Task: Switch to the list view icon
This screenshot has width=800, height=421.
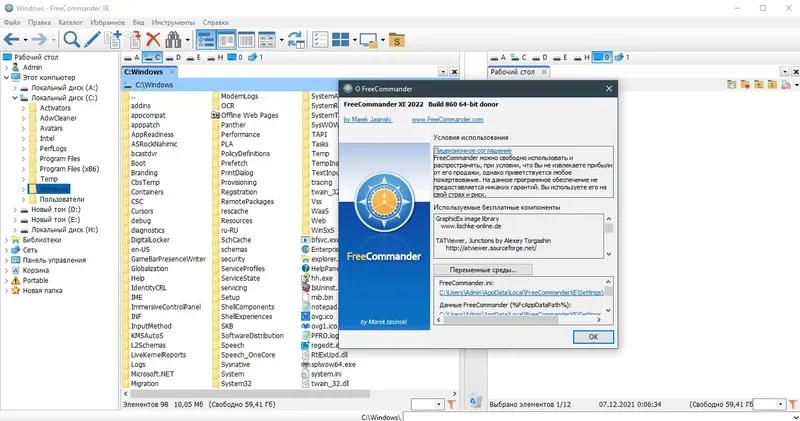Action: pyautogui.click(x=226, y=39)
